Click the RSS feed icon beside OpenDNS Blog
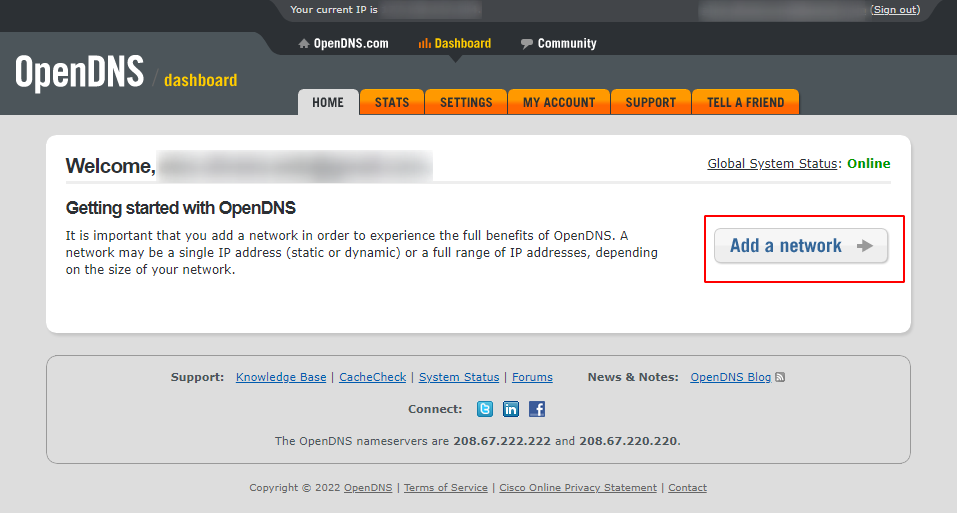Viewport: 957px width, 513px height. (780, 377)
